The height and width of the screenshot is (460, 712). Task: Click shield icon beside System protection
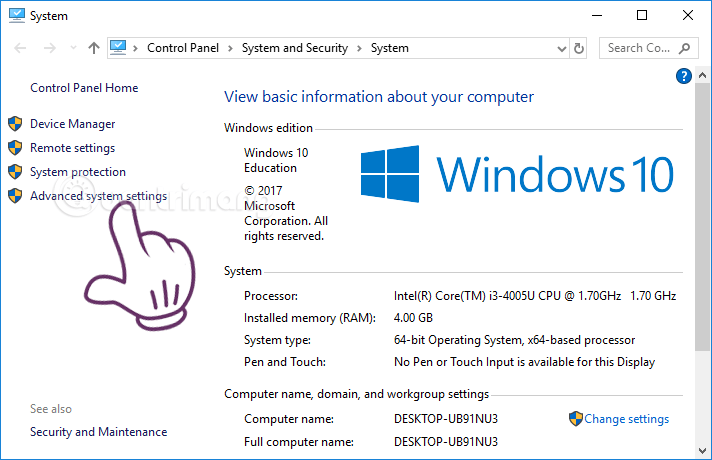pyautogui.click(x=15, y=172)
